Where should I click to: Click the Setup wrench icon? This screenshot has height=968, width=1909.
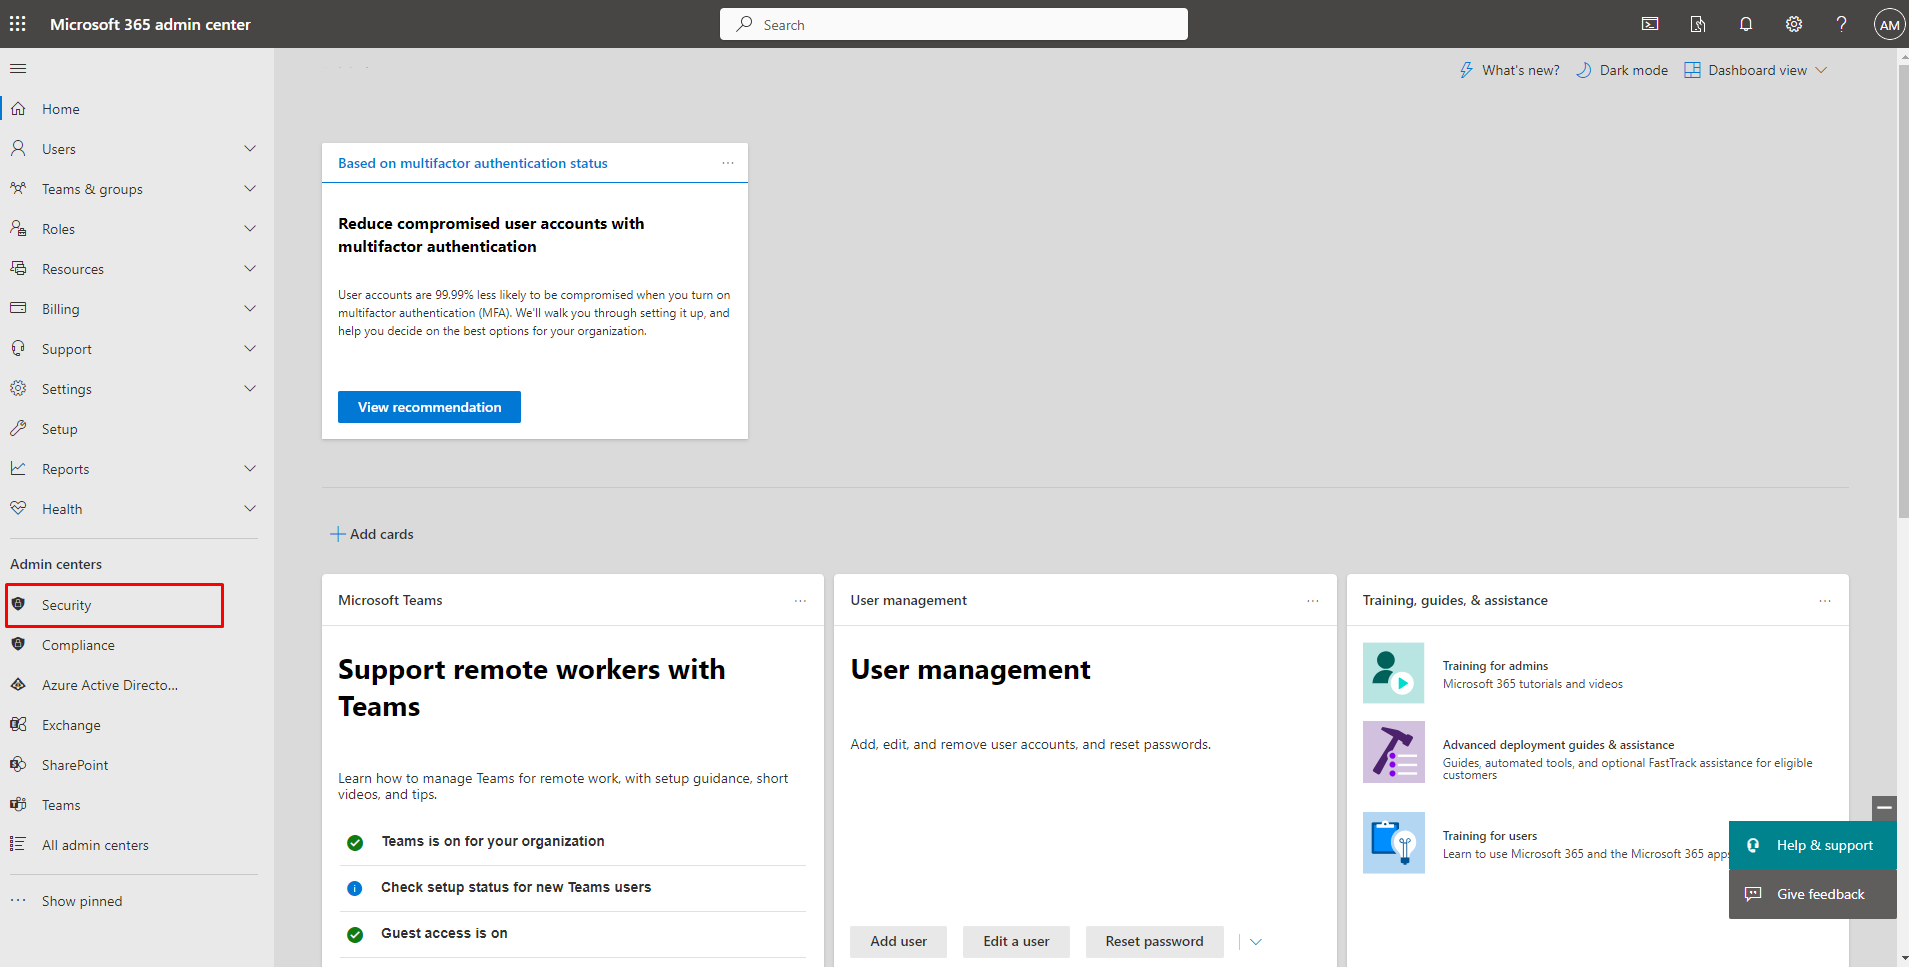coord(18,428)
